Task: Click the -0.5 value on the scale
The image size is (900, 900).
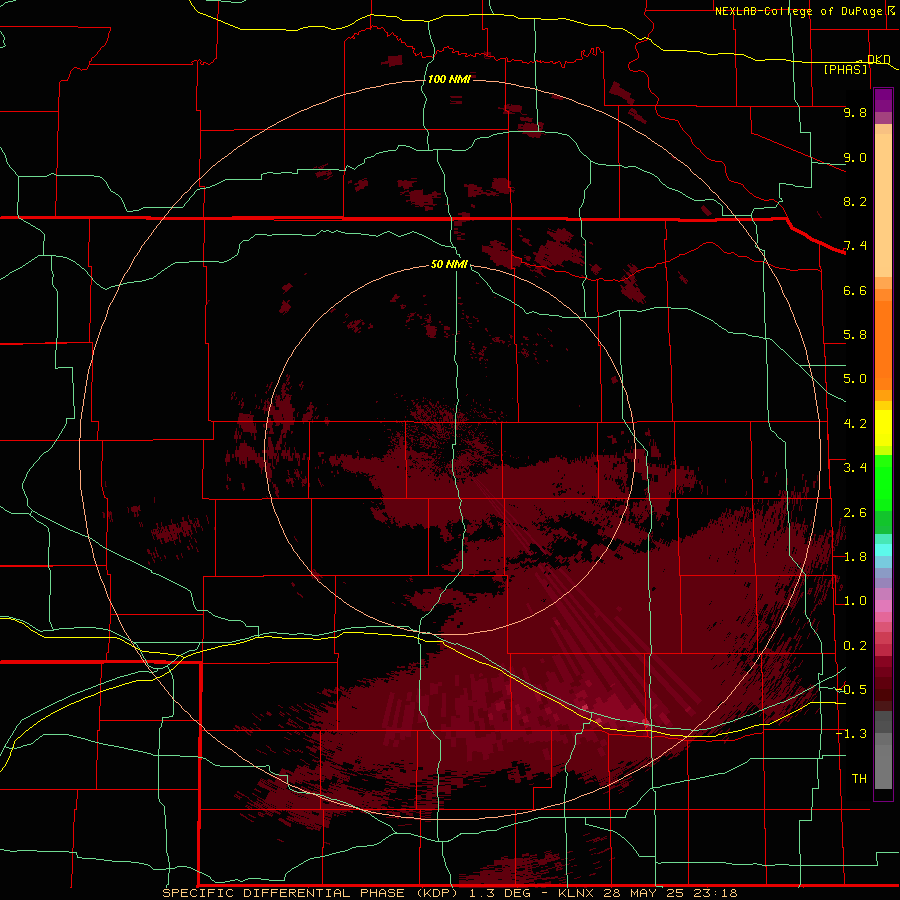Action: pos(851,690)
